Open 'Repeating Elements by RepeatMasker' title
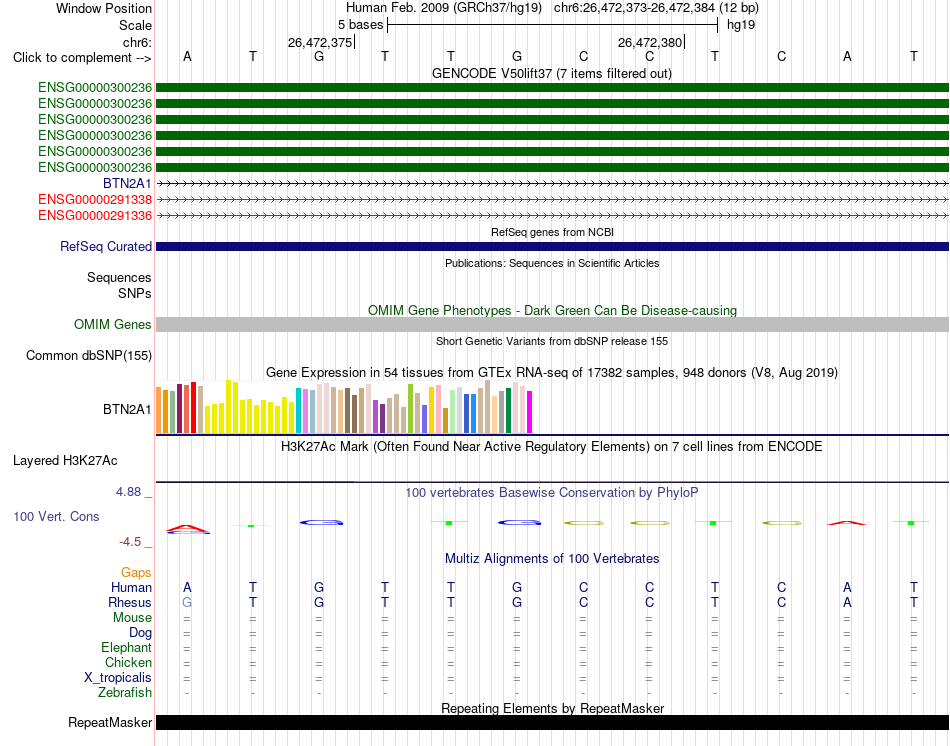The width and height of the screenshot is (950, 746). pyautogui.click(x=552, y=708)
